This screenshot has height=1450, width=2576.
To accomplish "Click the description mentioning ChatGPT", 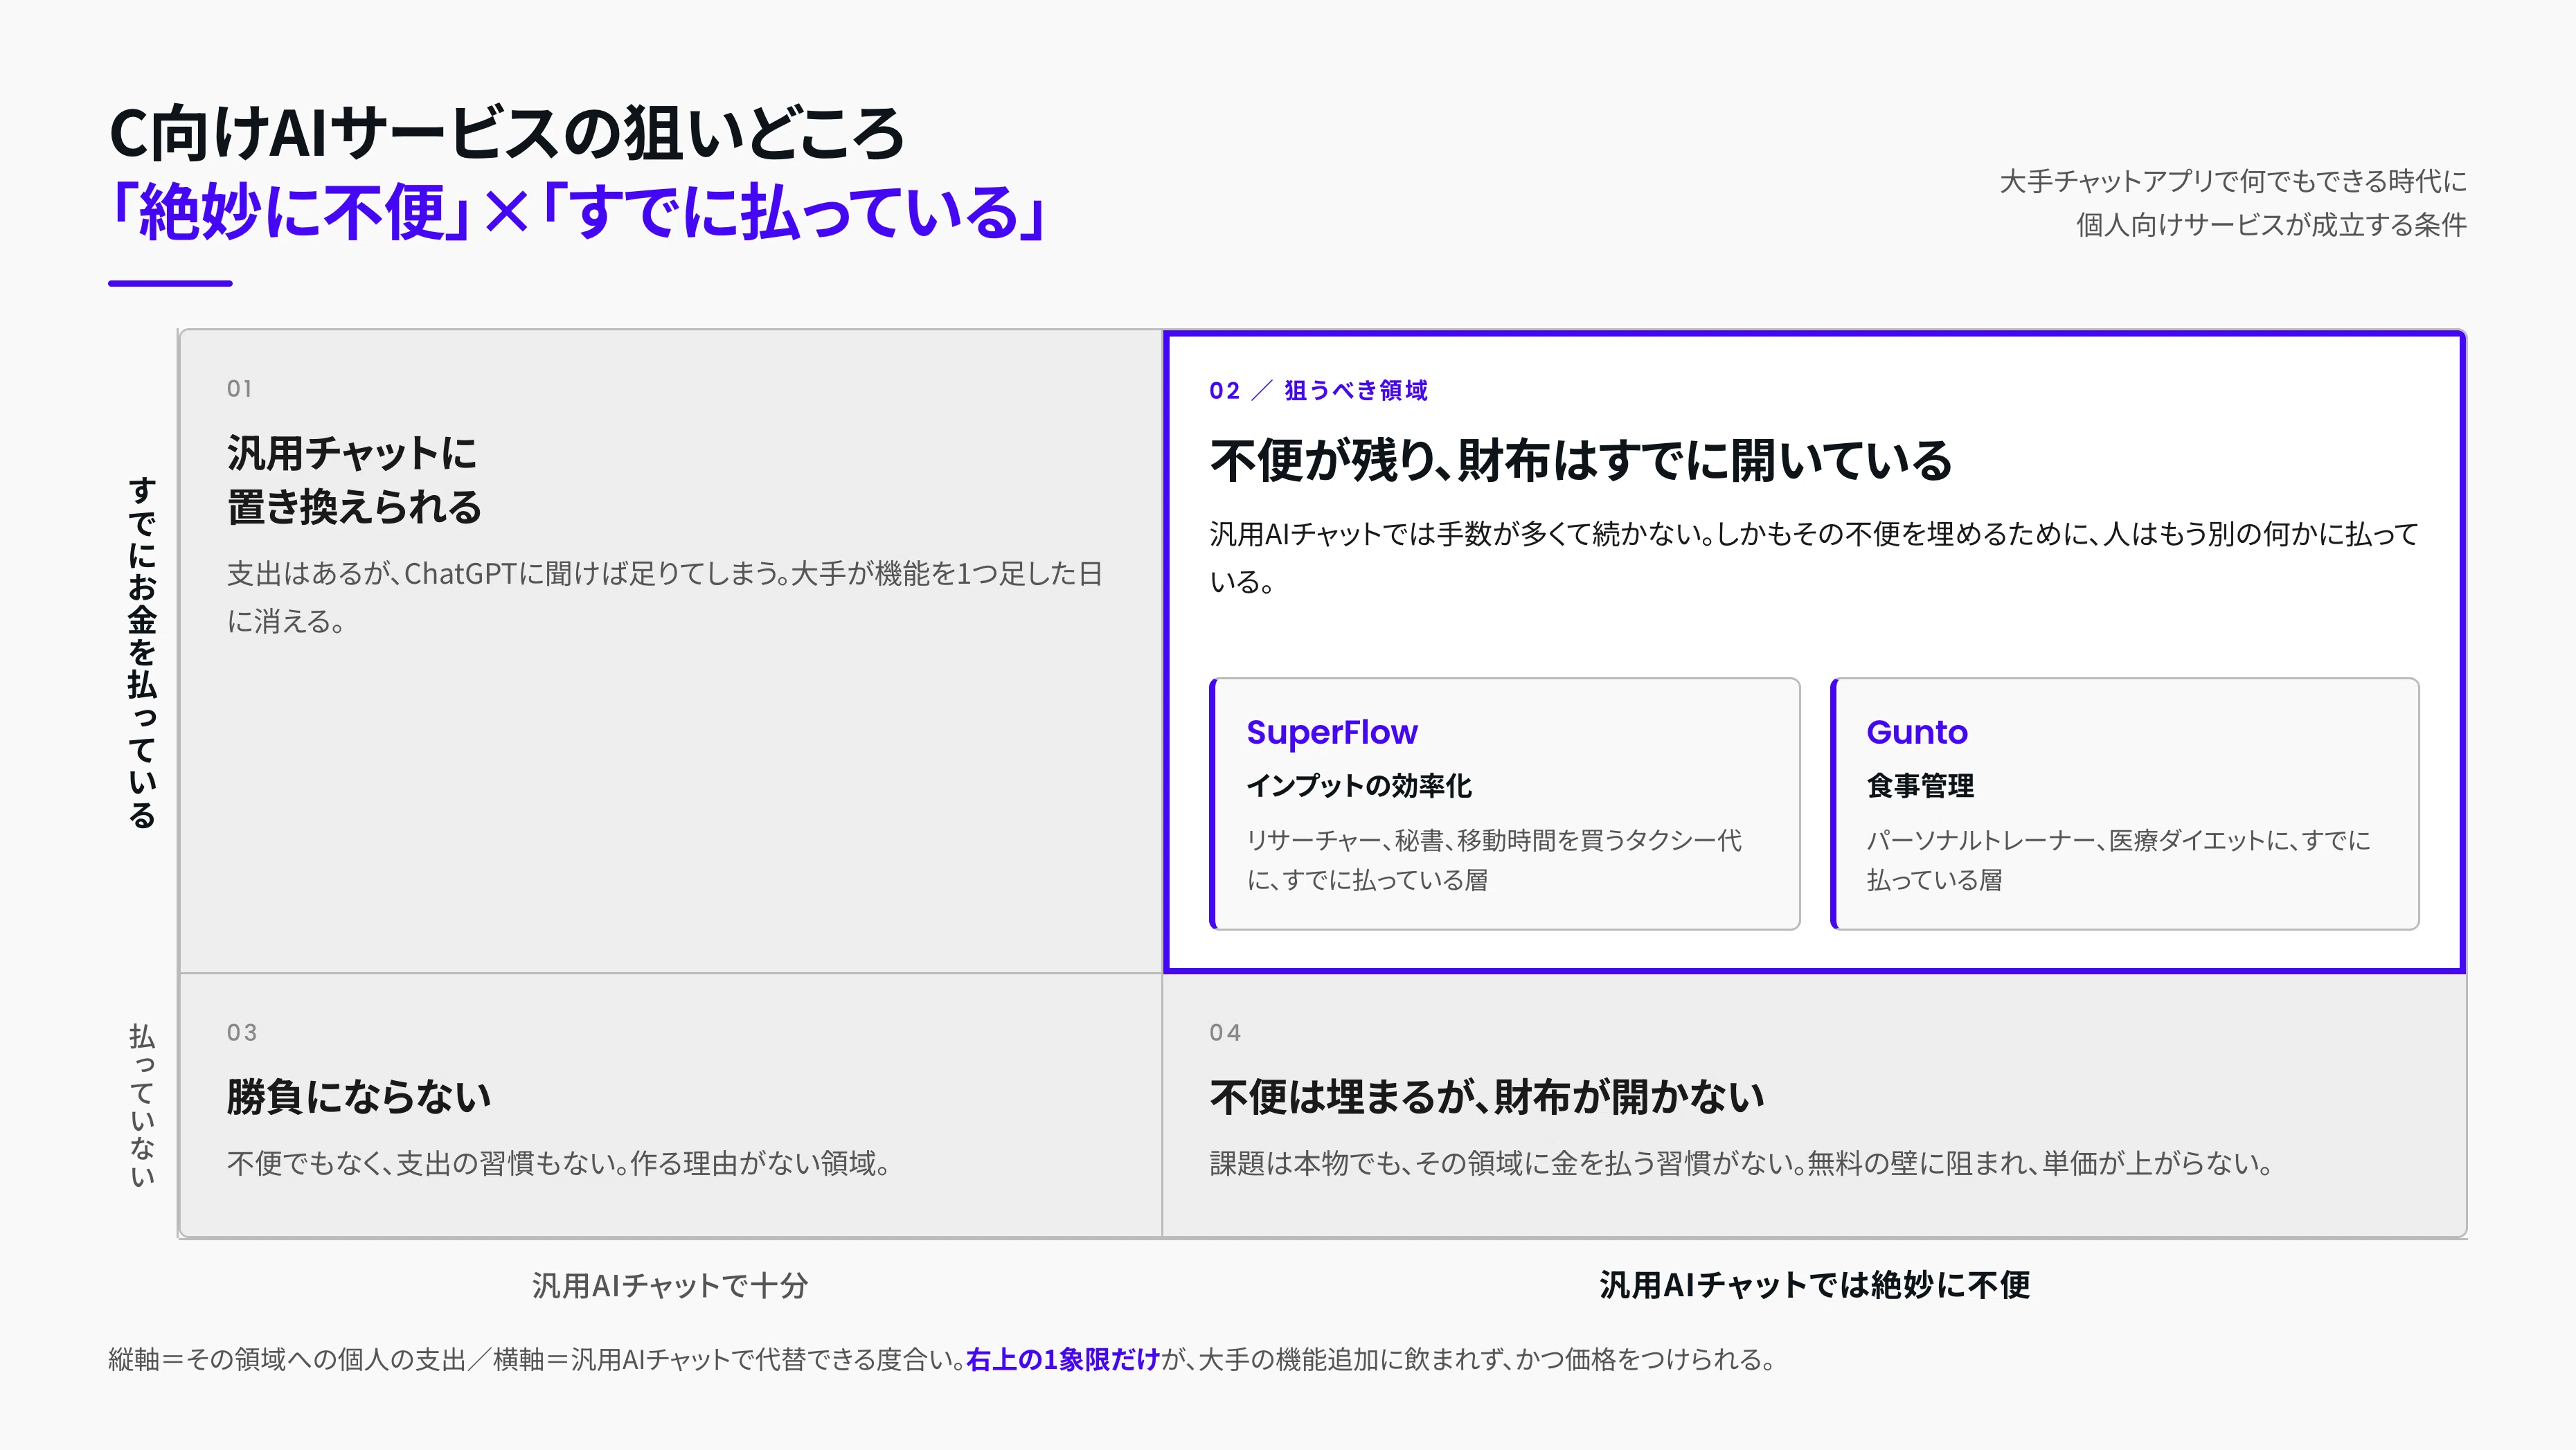I will pyautogui.click(x=665, y=597).
